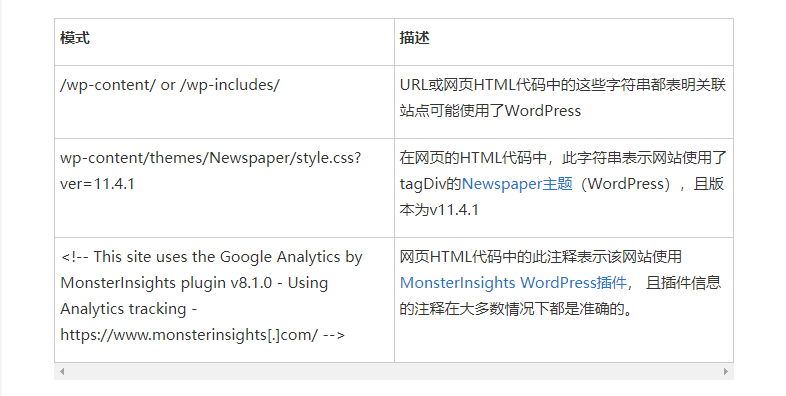This screenshot has width=786, height=396.
Task: Click the Google Analytics MonsterInsights comment cell
Action: pyautogui.click(x=225, y=300)
